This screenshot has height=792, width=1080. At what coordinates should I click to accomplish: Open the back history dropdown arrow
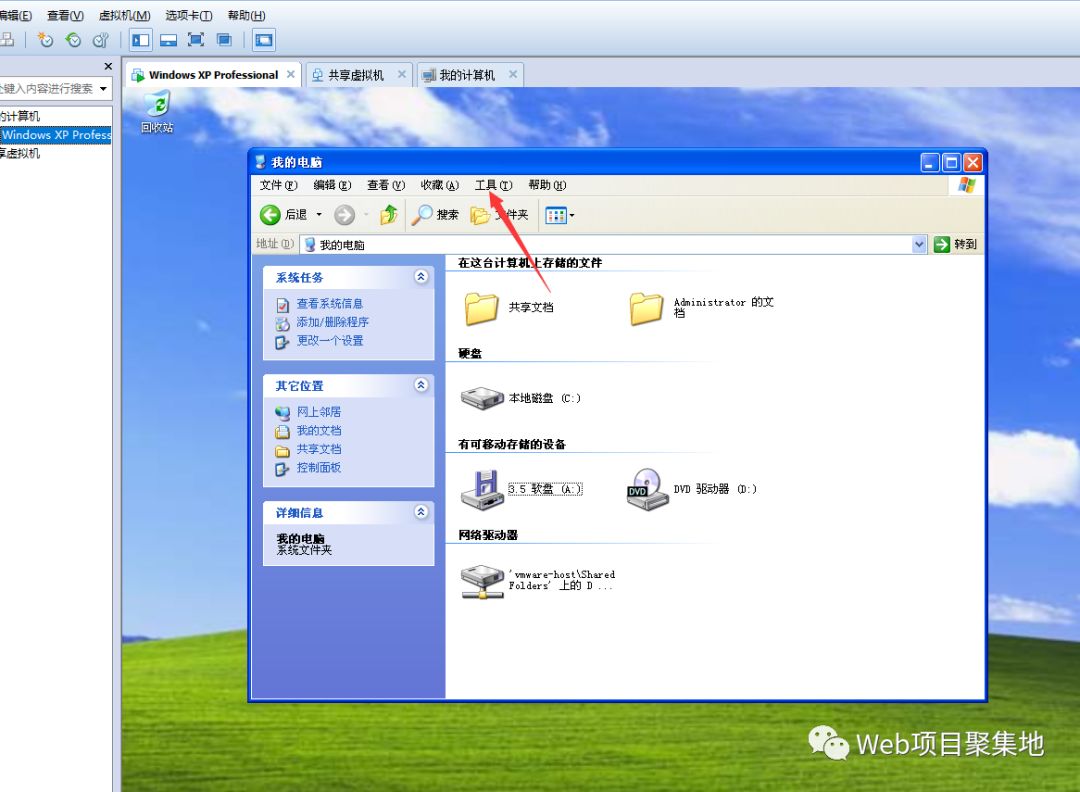pyautogui.click(x=319, y=215)
